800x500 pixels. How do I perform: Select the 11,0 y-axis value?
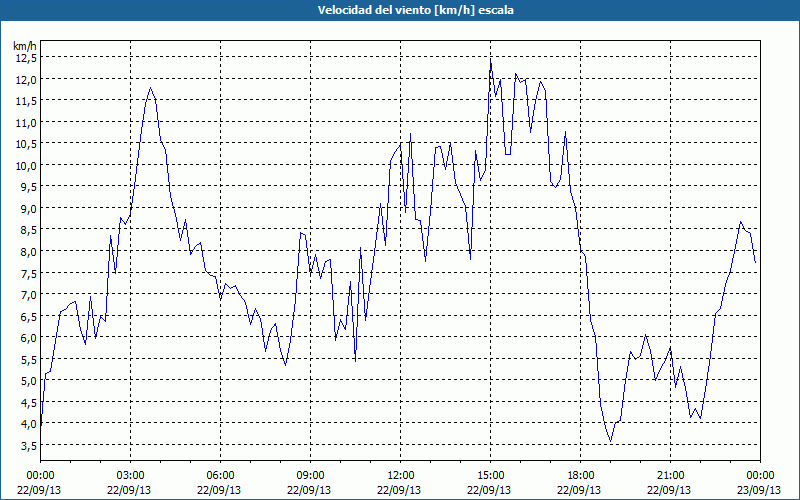click(27, 122)
